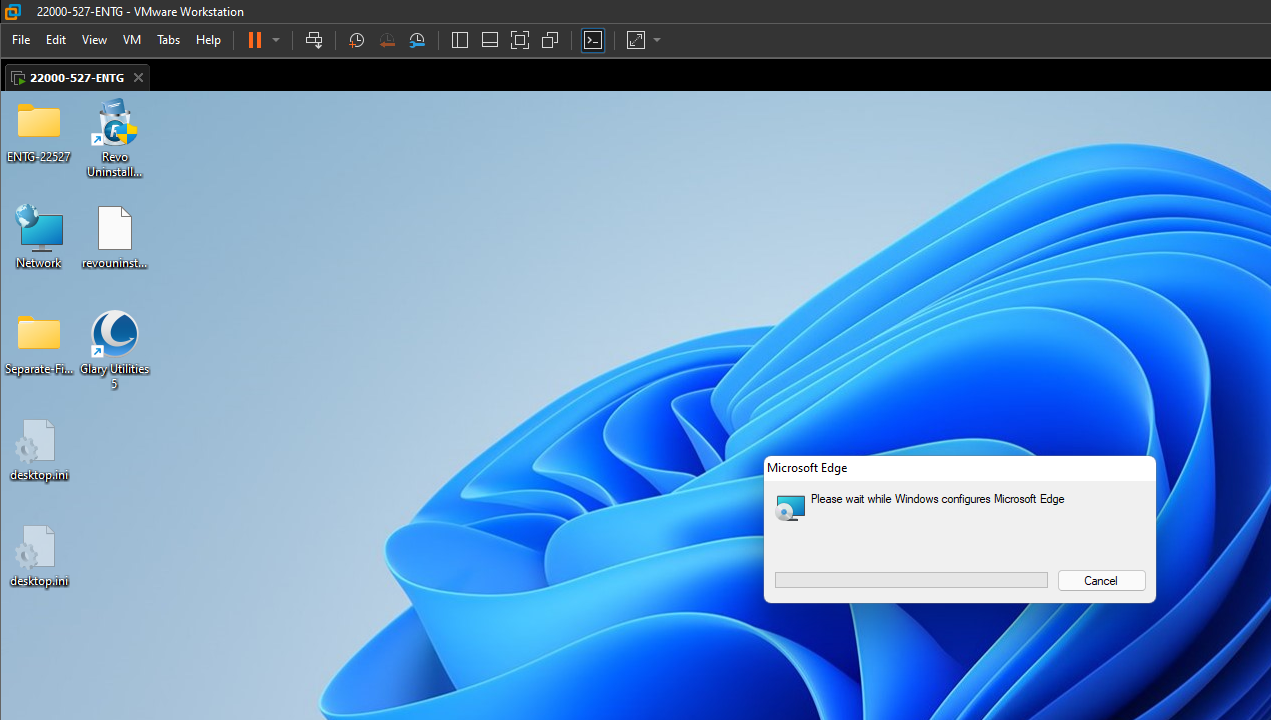Click the stretch guest display icon
The height and width of the screenshot is (720, 1271).
coord(636,40)
